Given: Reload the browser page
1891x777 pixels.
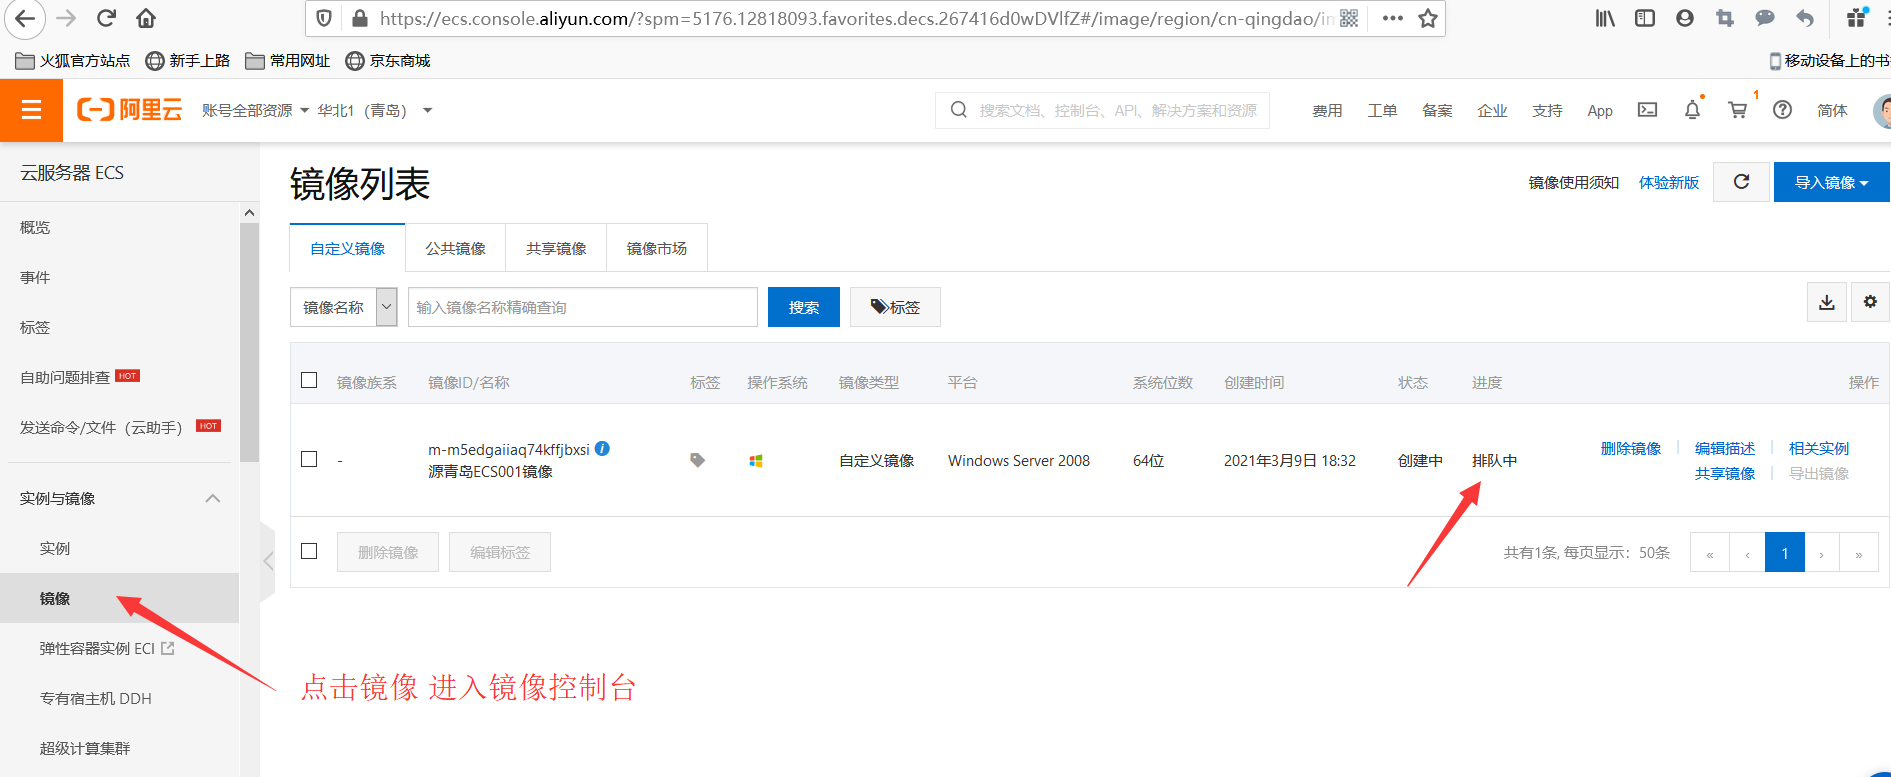Looking at the screenshot, I should tap(106, 18).
